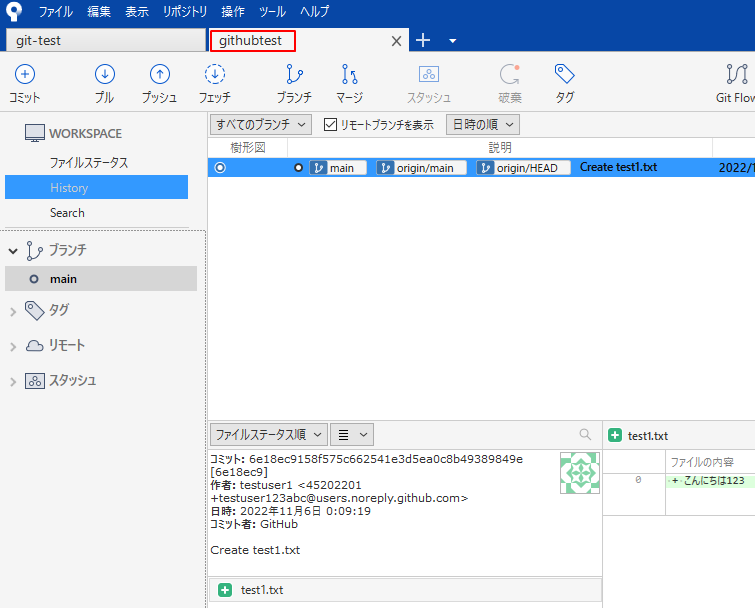Image resolution: width=755 pixels, height=608 pixels.
Task: Click the new tab plus icon
Action: point(423,40)
